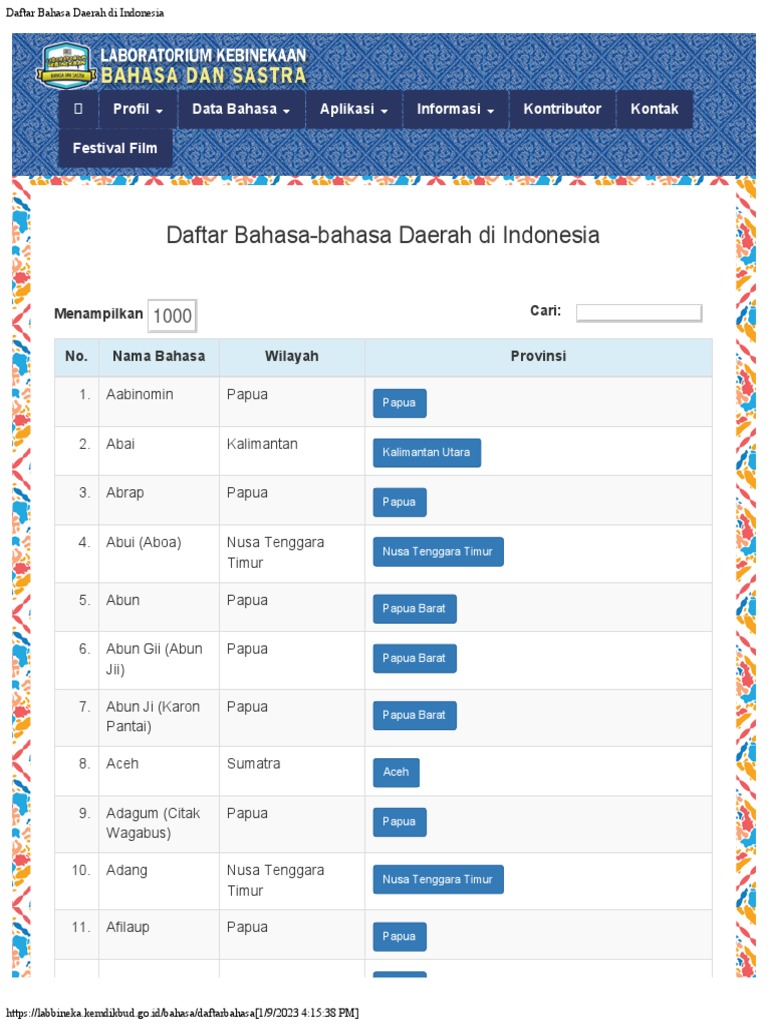
Task: Go to the Kontributor page
Action: tap(562, 109)
